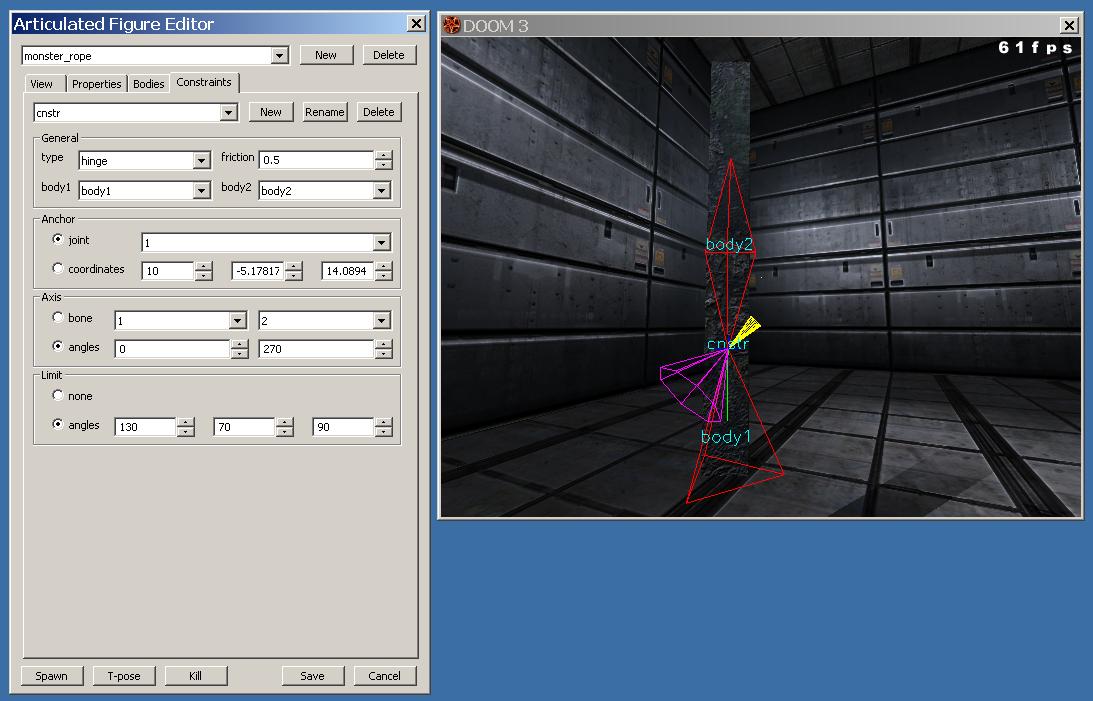Click the coordinates field showing -5.17817

(257, 271)
